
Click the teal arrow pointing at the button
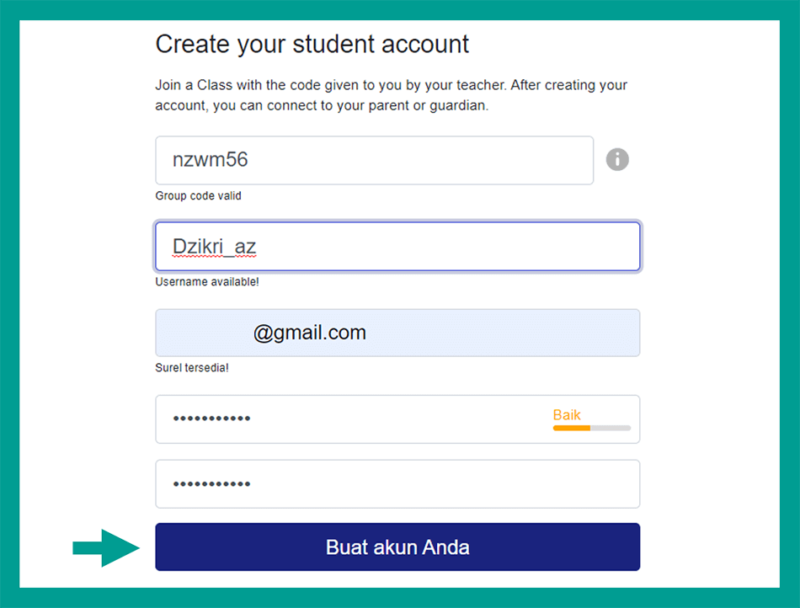click(x=106, y=548)
